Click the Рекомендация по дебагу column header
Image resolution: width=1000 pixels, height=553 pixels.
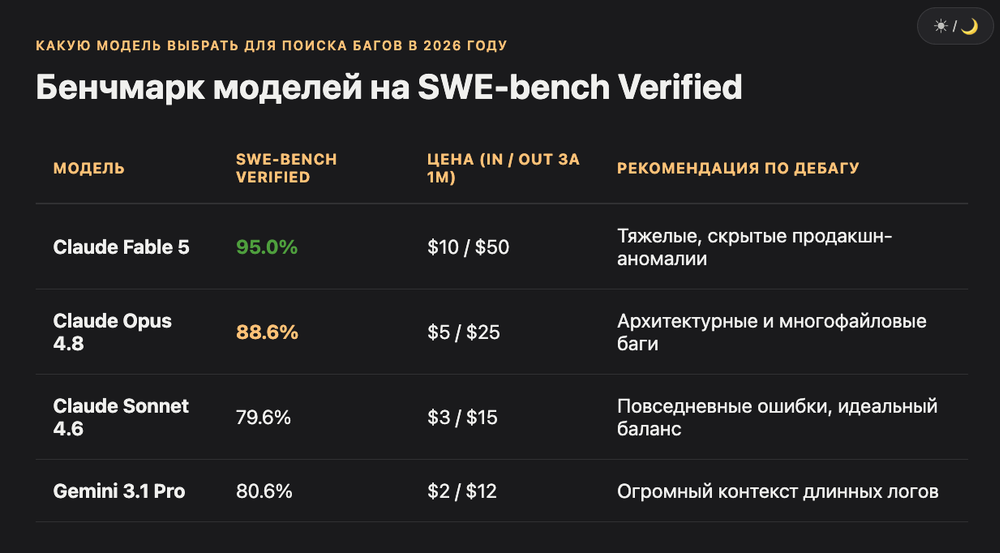click(x=738, y=168)
